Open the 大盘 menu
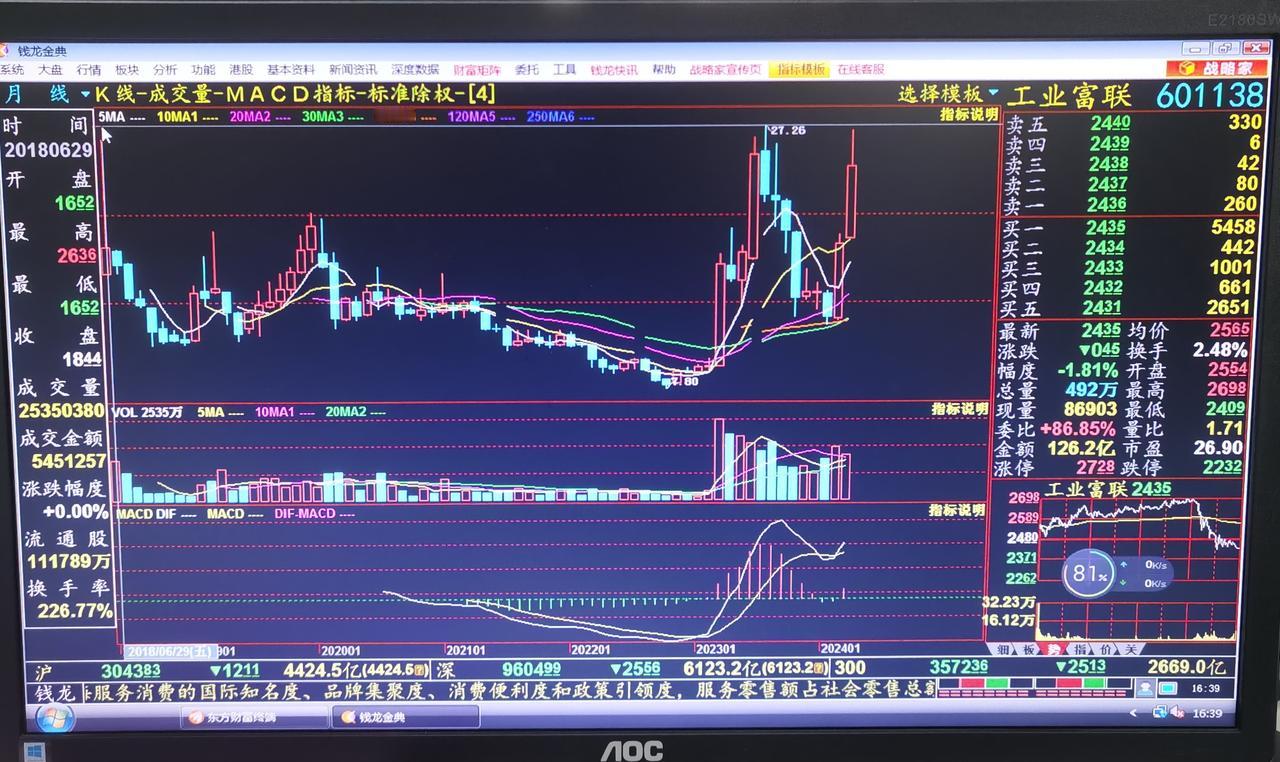 (50, 70)
